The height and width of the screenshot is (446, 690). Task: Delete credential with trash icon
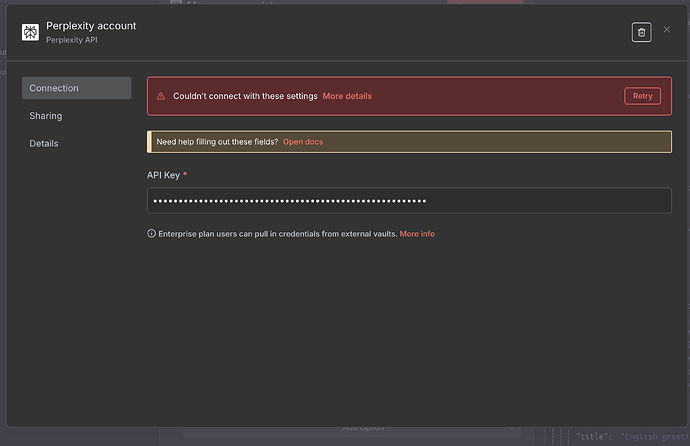click(641, 32)
